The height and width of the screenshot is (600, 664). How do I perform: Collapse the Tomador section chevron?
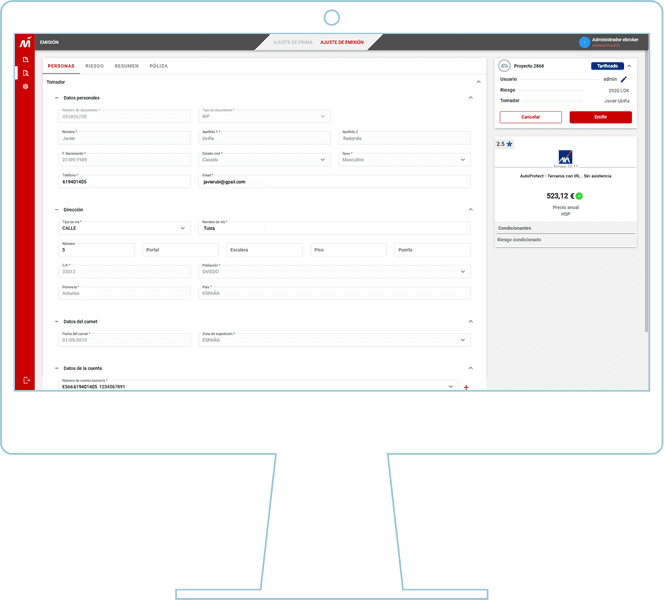479,82
